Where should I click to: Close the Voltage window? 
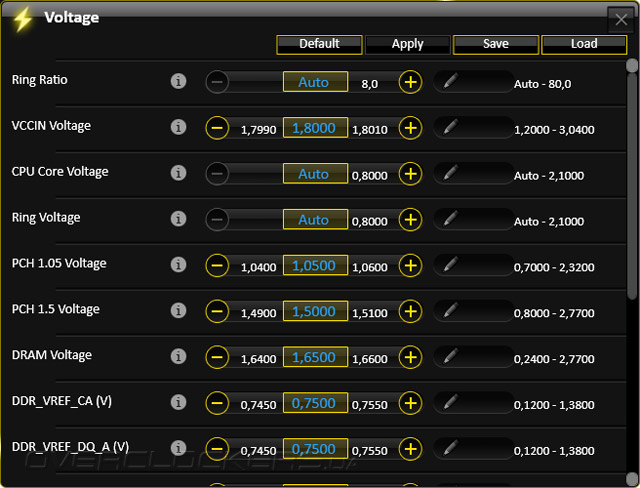point(621,19)
